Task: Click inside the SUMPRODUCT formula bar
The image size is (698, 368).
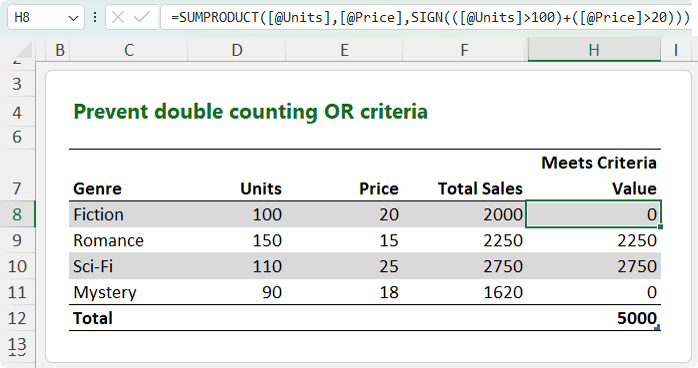Action: 426,18
